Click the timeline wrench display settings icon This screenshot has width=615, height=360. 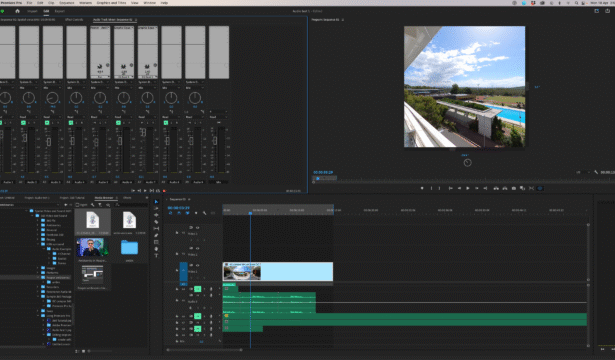[204, 213]
